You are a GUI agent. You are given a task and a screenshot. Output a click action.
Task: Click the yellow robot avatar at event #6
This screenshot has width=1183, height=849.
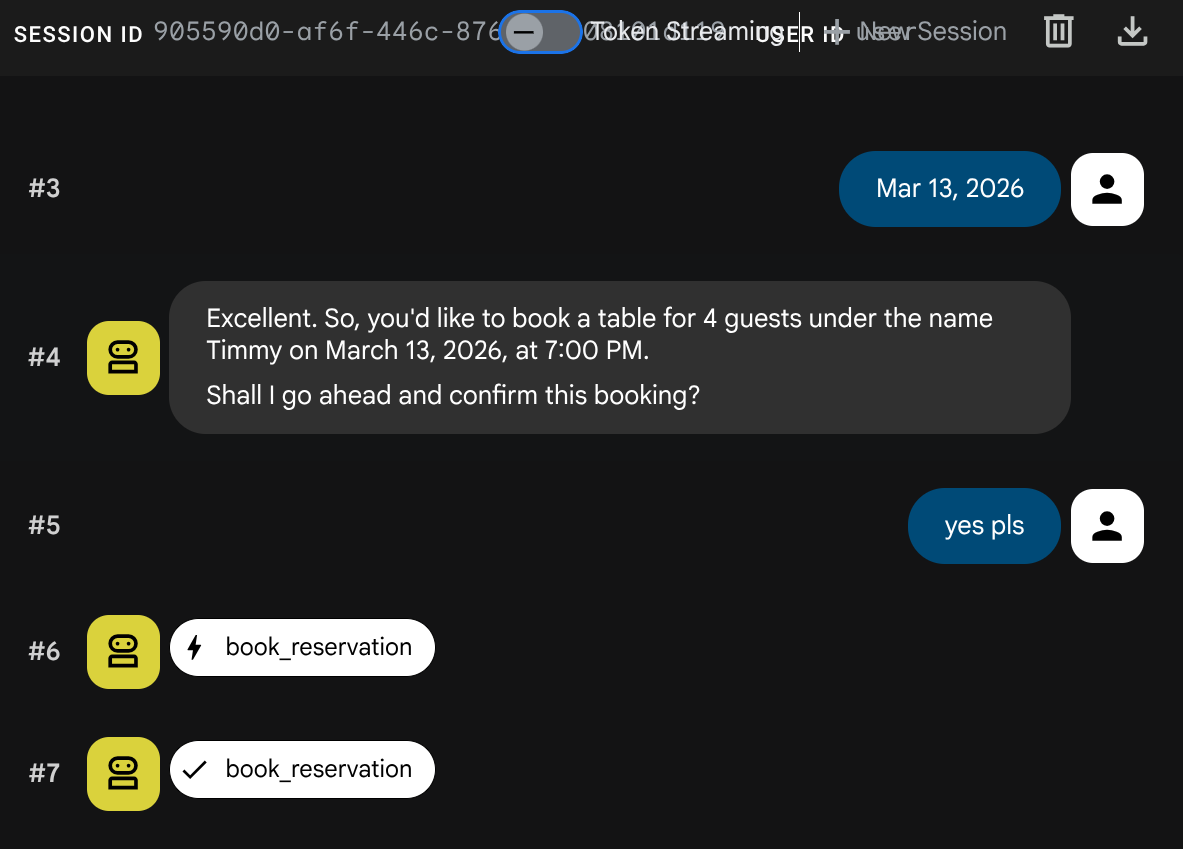pyautogui.click(x=123, y=651)
